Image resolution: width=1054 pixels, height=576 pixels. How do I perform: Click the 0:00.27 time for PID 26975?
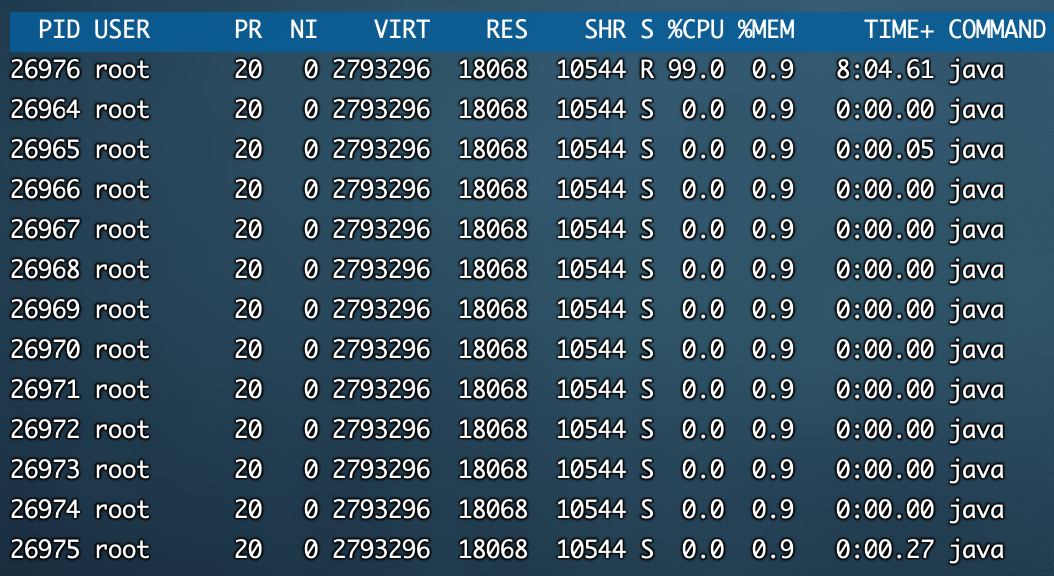pyautogui.click(x=885, y=549)
